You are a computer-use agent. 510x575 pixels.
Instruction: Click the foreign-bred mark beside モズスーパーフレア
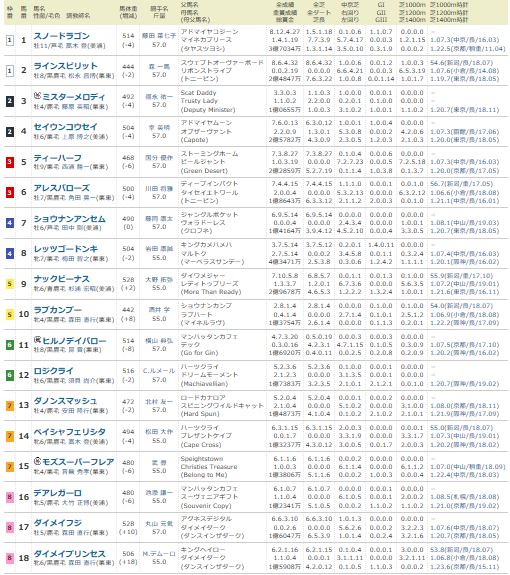[37, 461]
